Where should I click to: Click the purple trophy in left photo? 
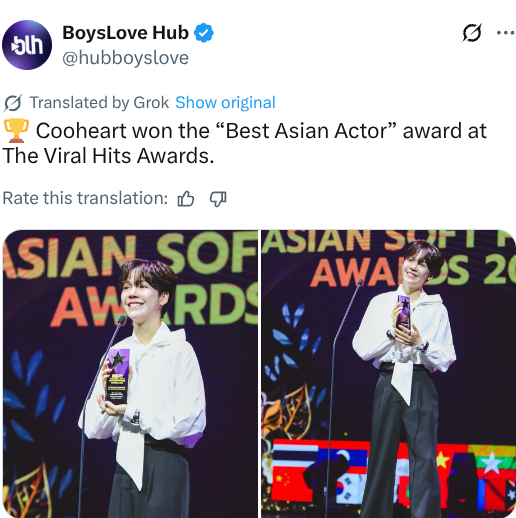pyautogui.click(x=117, y=376)
